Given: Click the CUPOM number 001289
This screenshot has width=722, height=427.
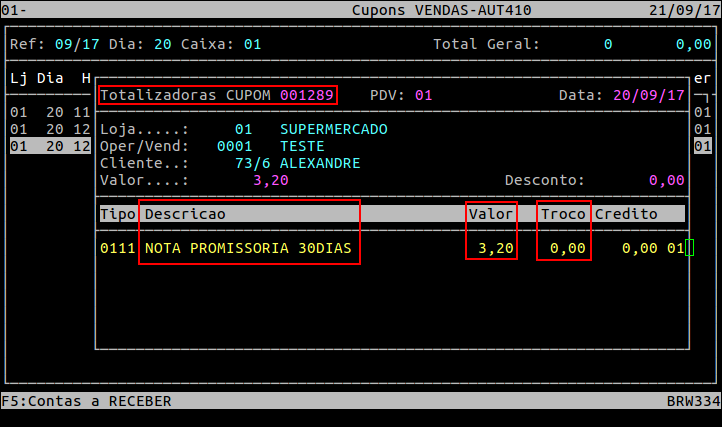Looking at the screenshot, I should [x=306, y=95].
